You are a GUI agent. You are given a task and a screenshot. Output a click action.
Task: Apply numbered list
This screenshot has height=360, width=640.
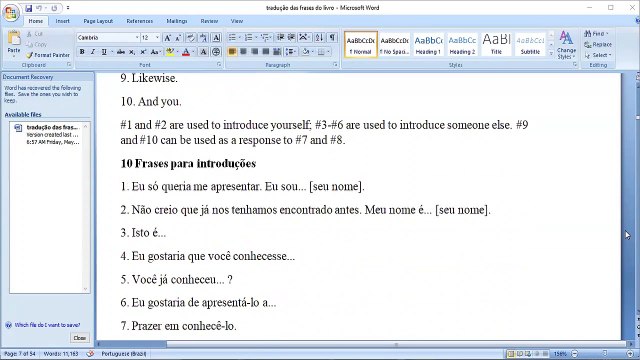[x=248, y=38]
